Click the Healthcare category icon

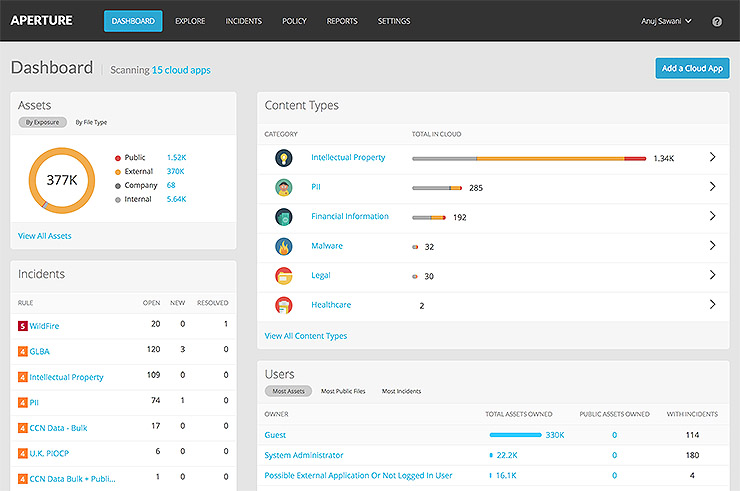coord(284,305)
